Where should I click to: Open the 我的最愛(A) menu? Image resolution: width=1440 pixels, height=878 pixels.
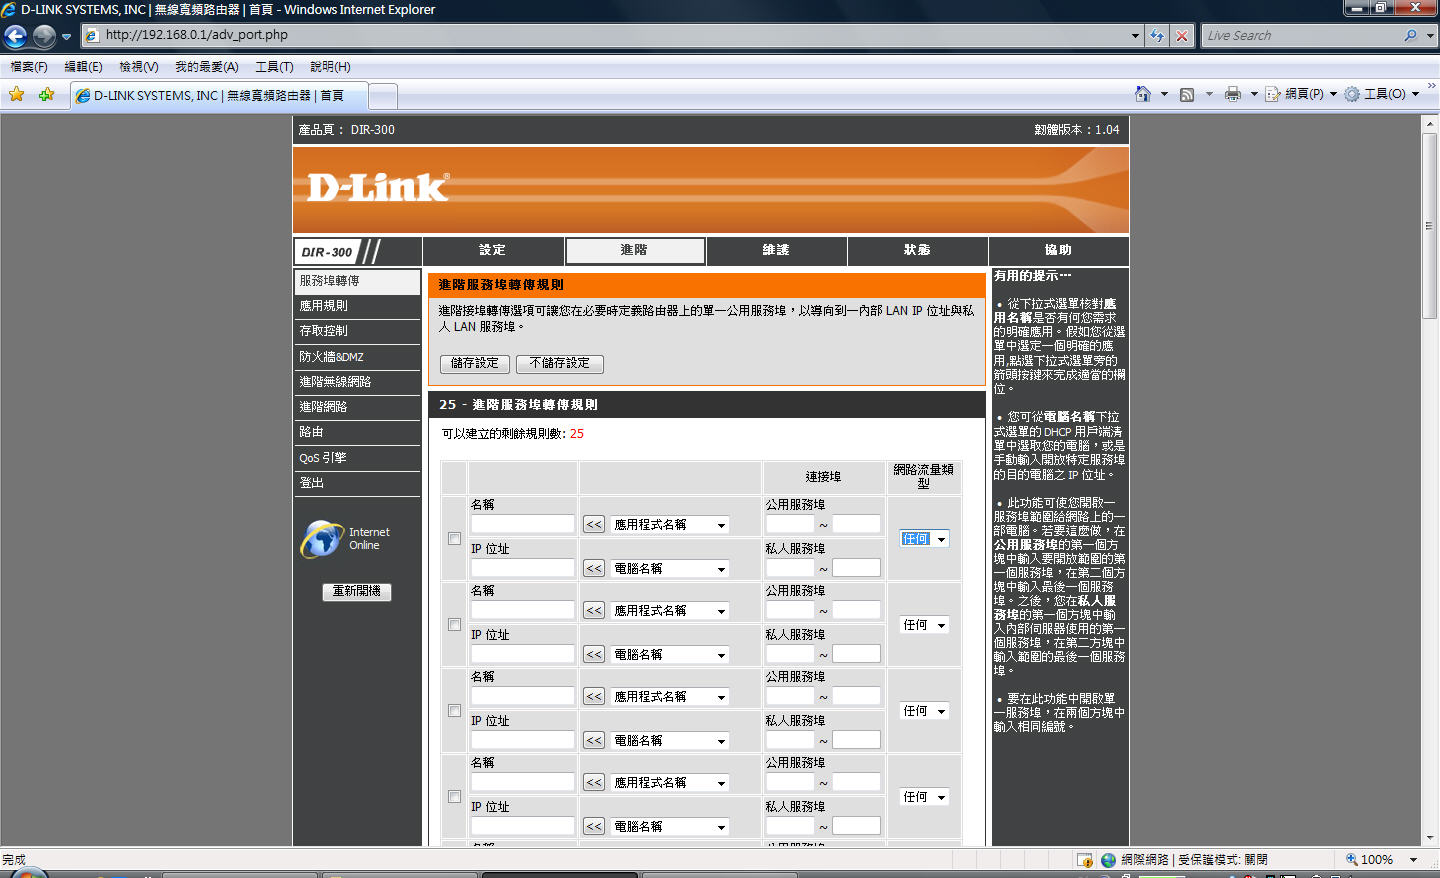tap(207, 67)
